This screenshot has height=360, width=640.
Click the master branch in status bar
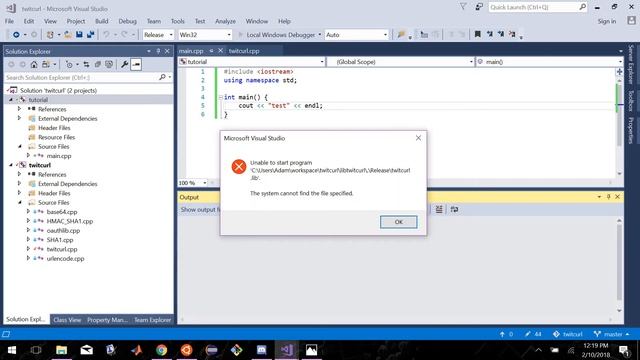[x=611, y=334]
